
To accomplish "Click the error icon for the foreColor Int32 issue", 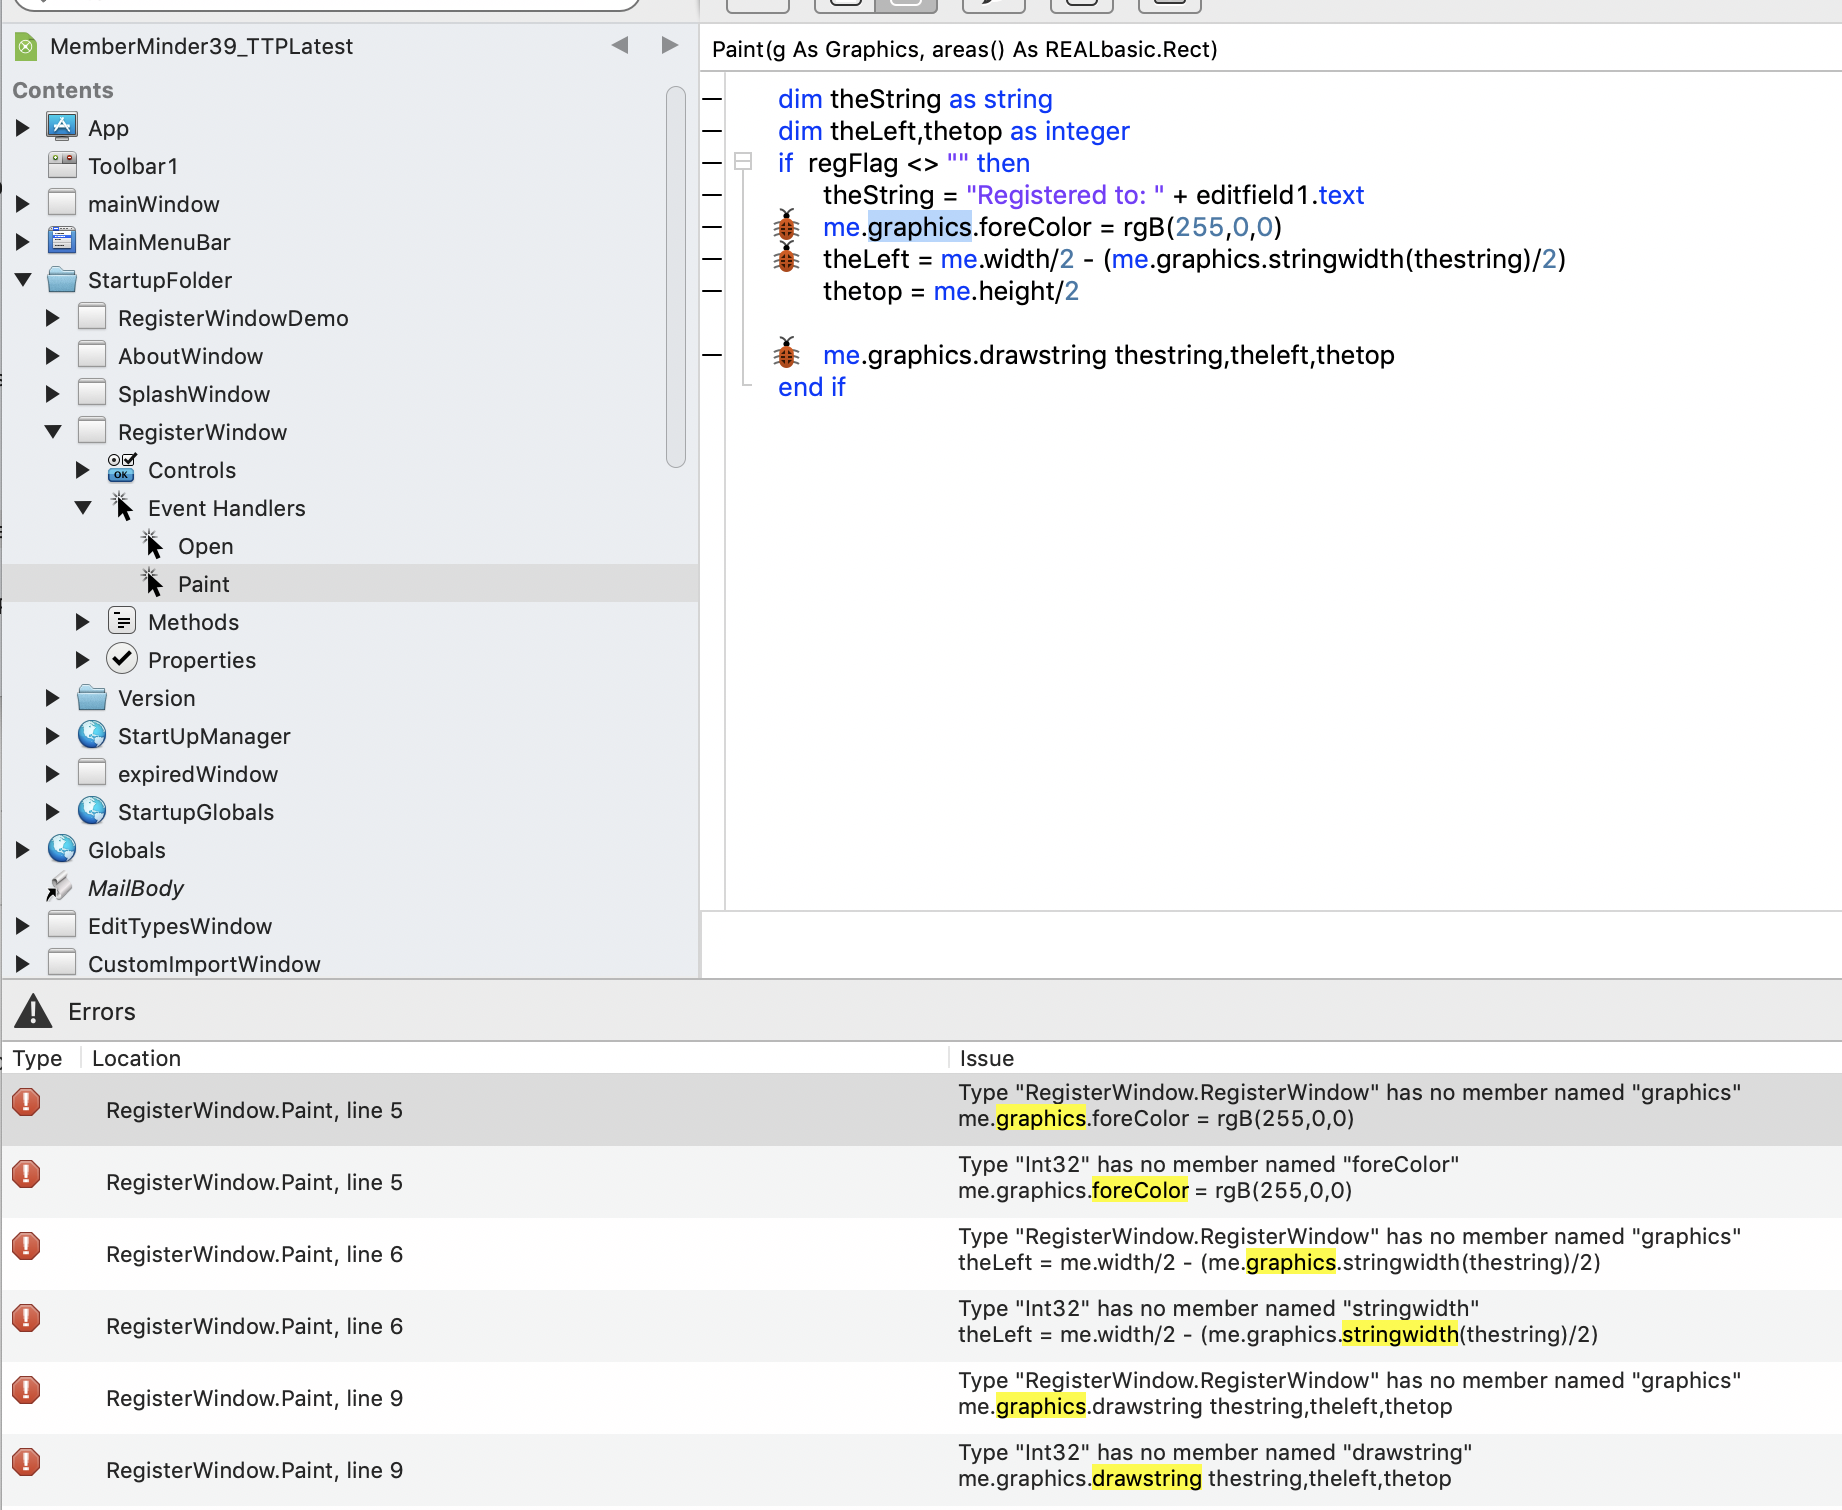I will coord(26,1174).
